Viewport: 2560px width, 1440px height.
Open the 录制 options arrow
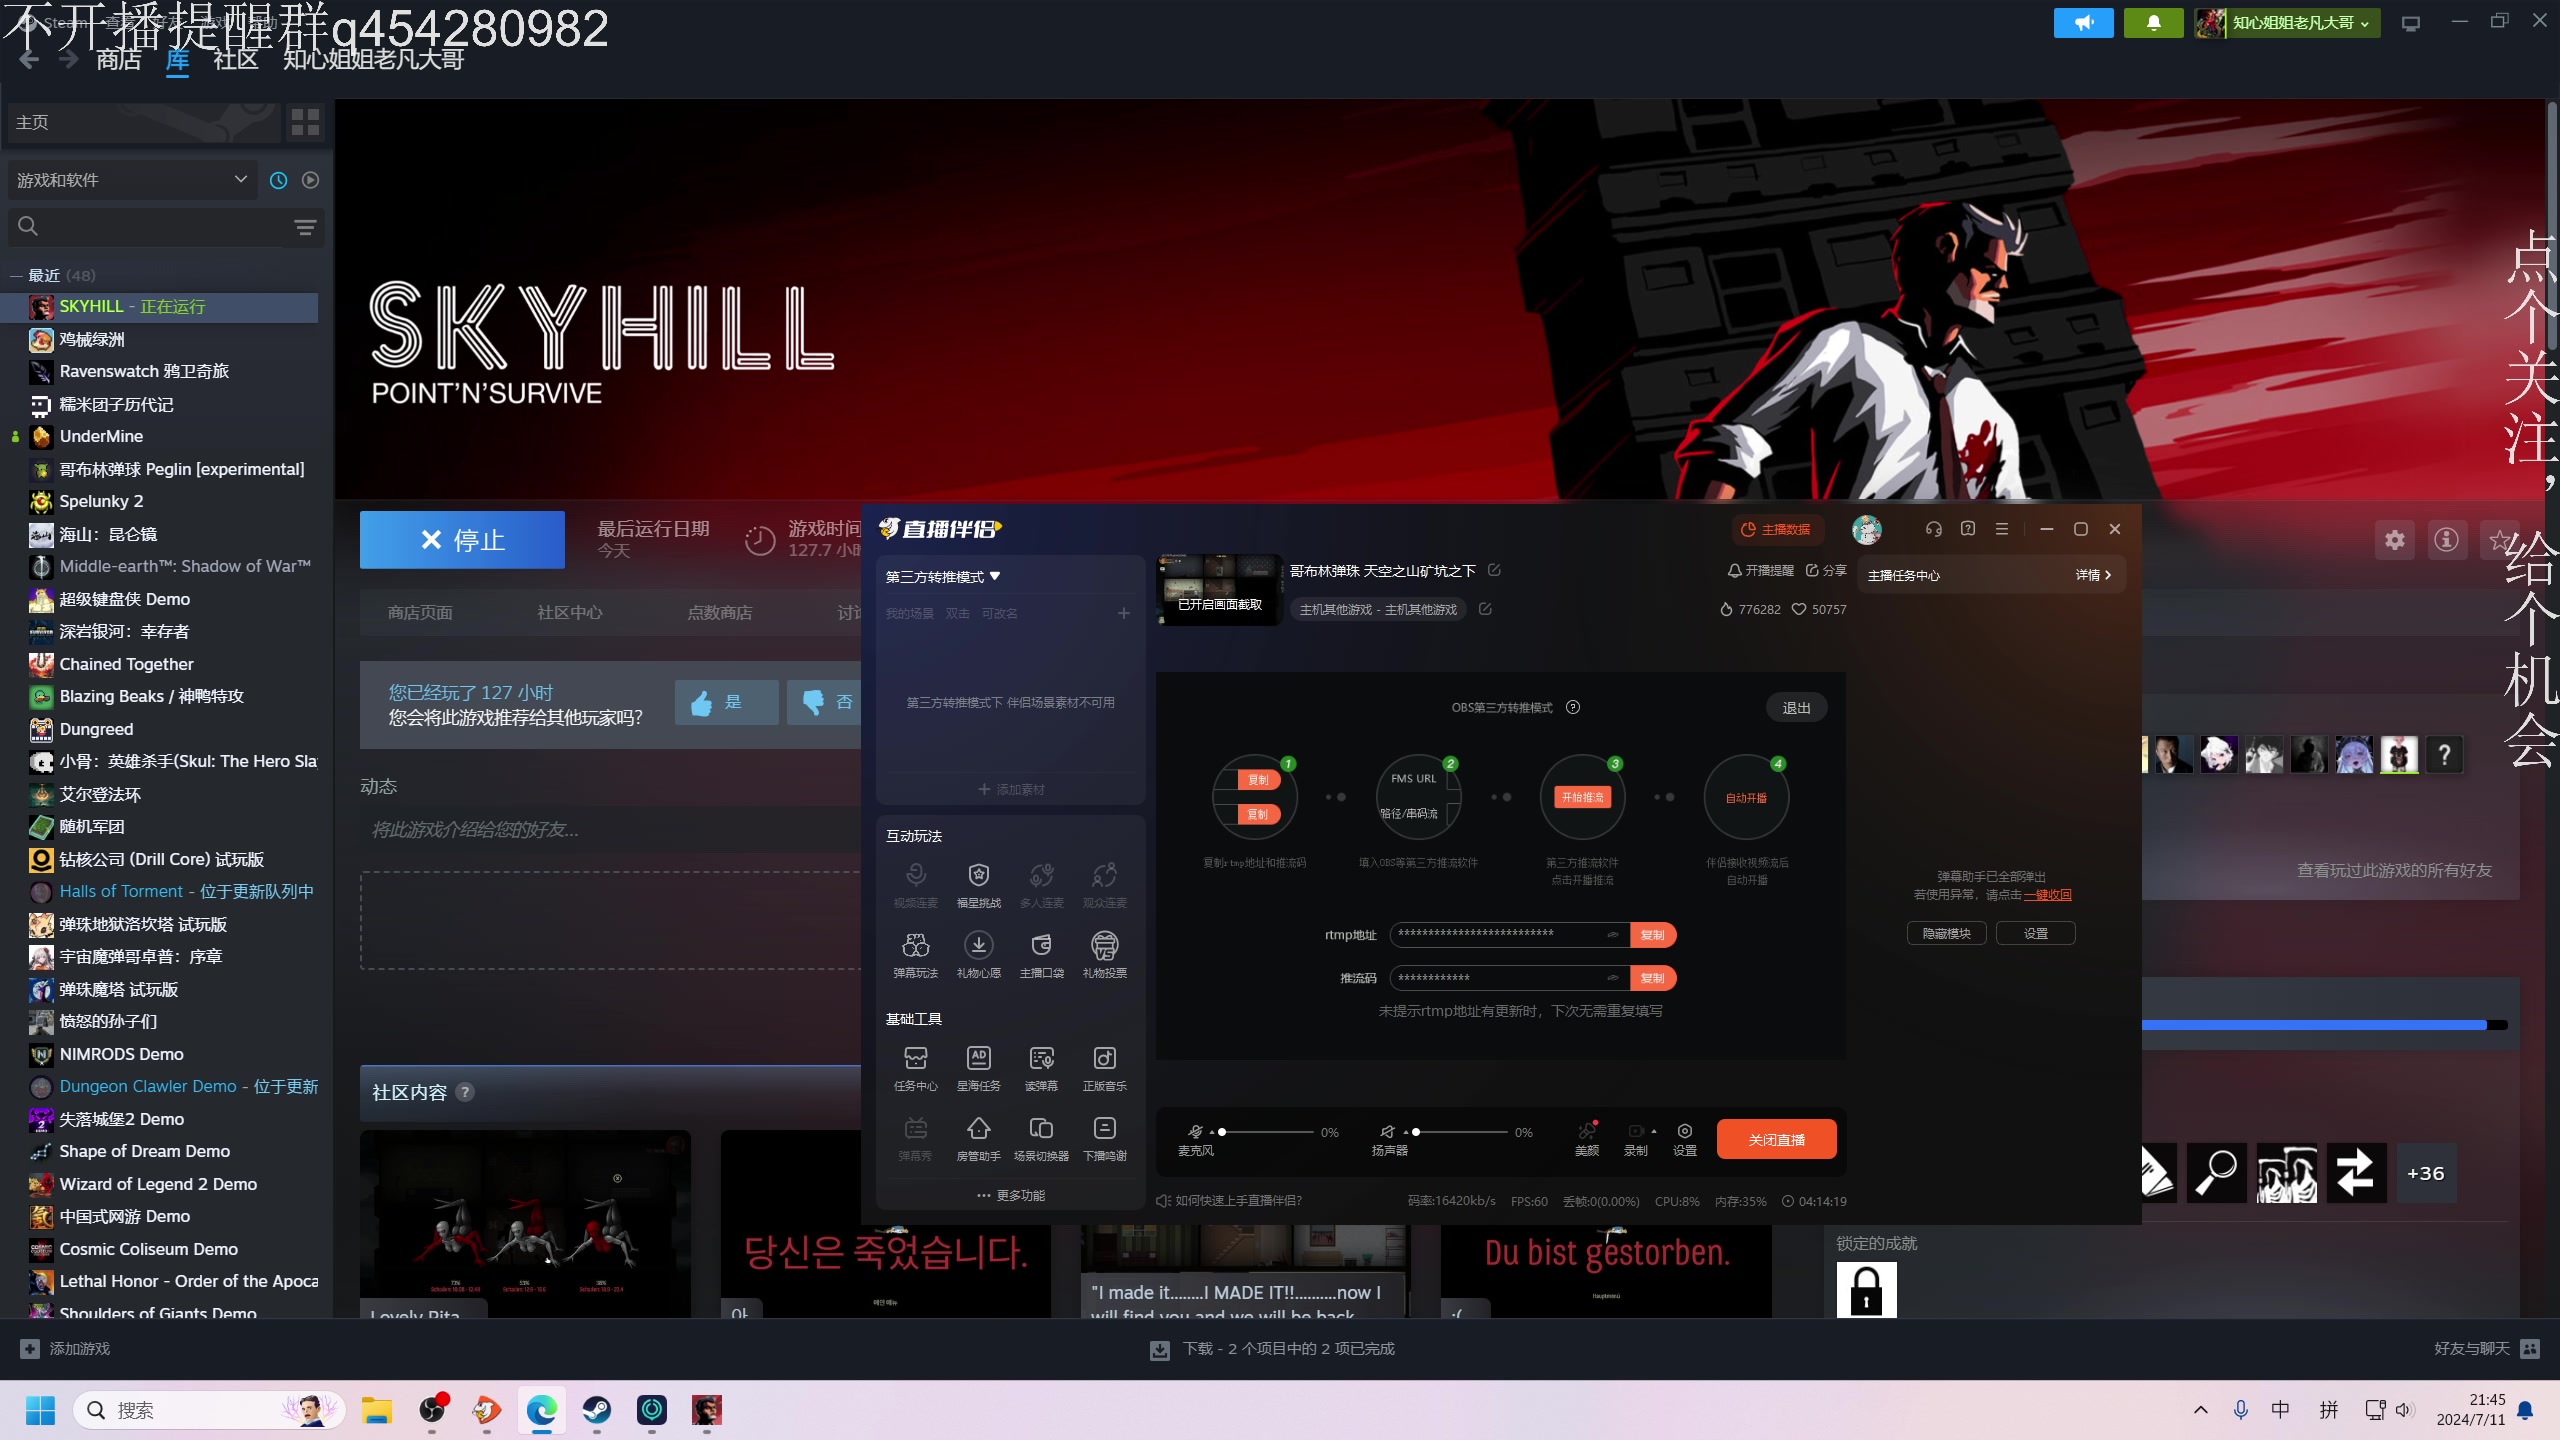pos(1654,1131)
